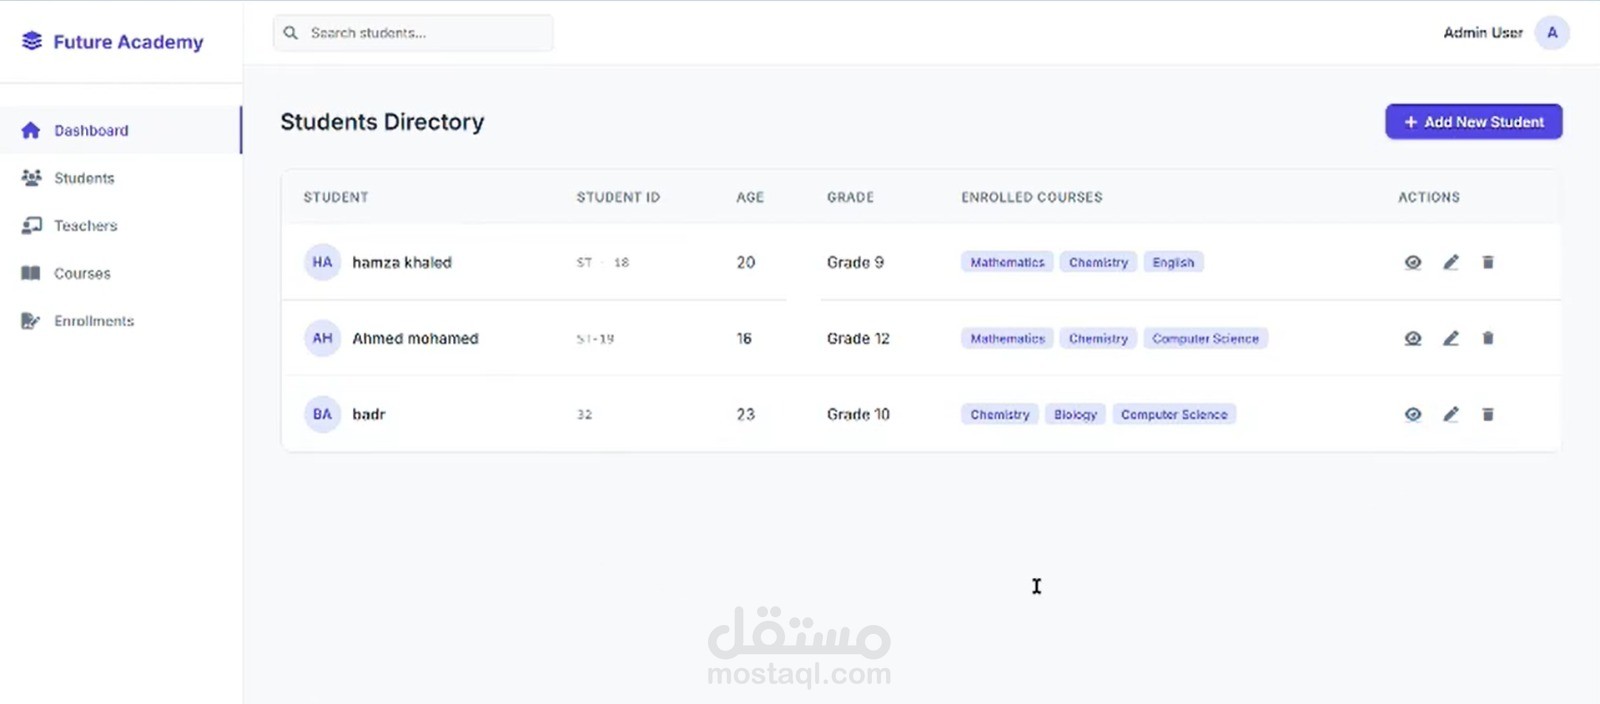View details for Ahmed mohamed
Viewport: 1600px width, 704px height.
click(1413, 338)
